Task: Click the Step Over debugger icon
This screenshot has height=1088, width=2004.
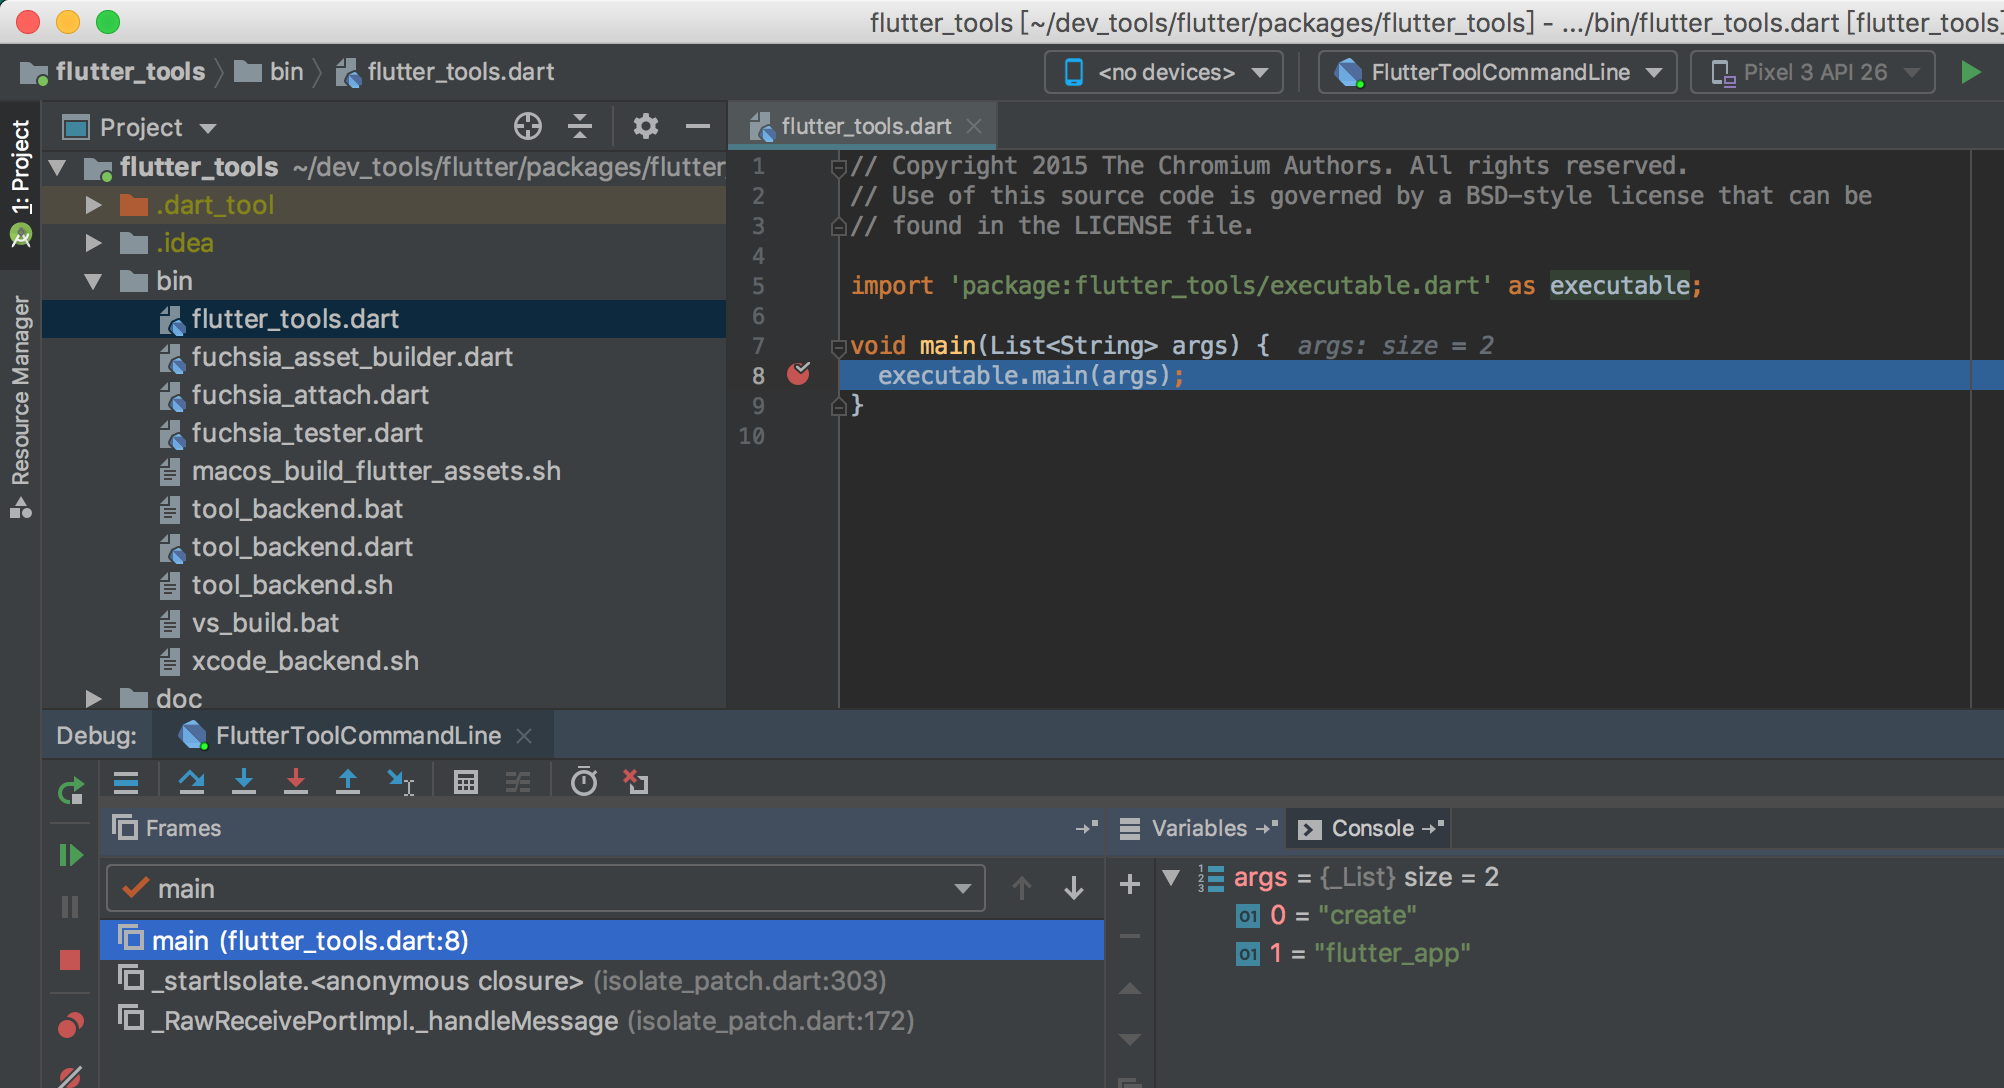Action: click(x=191, y=781)
